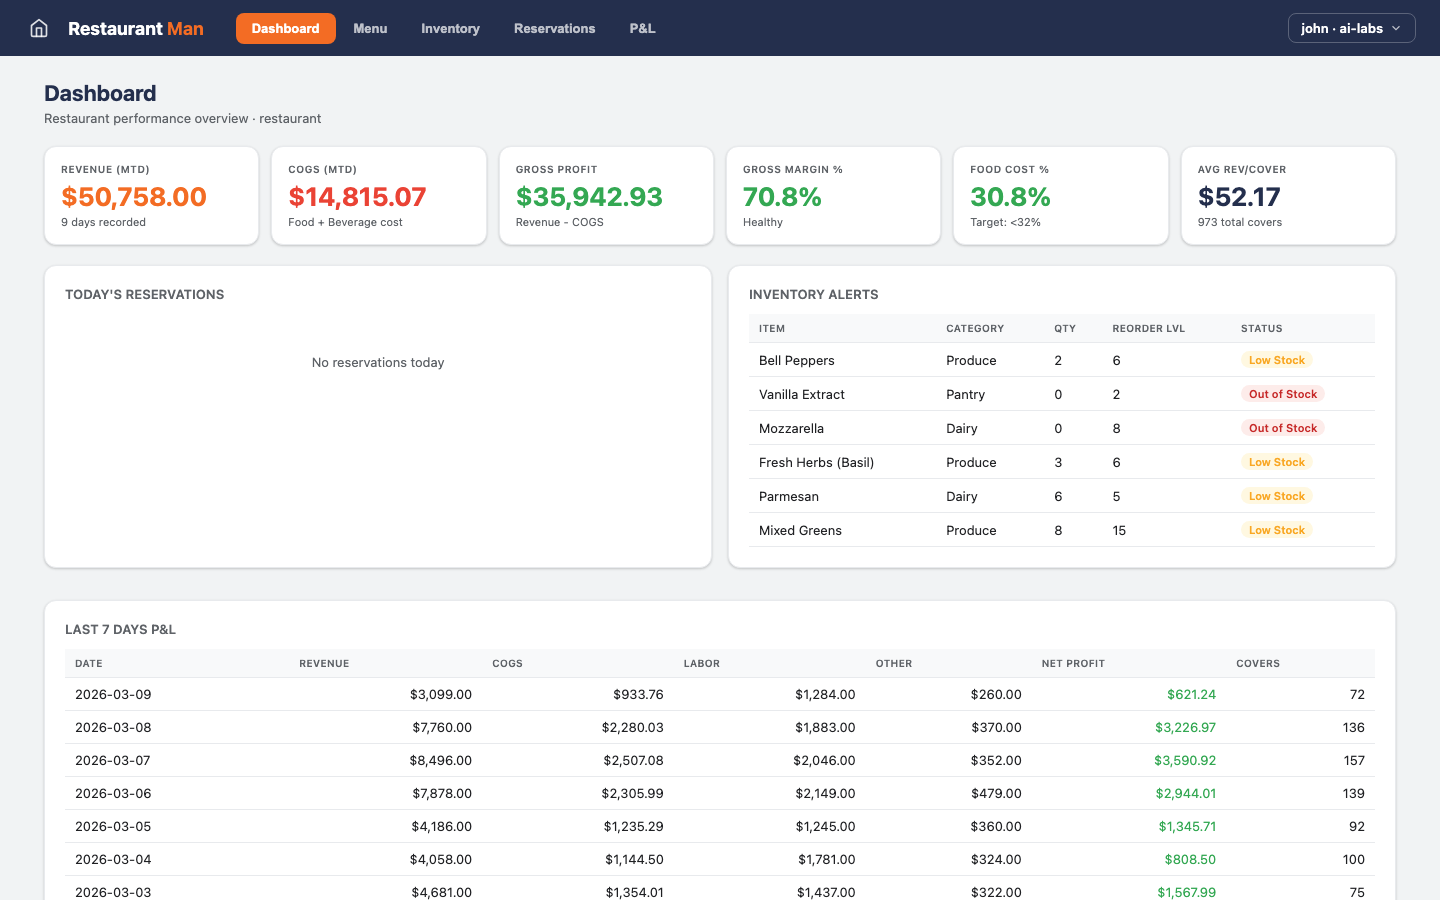Open the P&L report
The height and width of the screenshot is (900, 1440).
coord(642,28)
